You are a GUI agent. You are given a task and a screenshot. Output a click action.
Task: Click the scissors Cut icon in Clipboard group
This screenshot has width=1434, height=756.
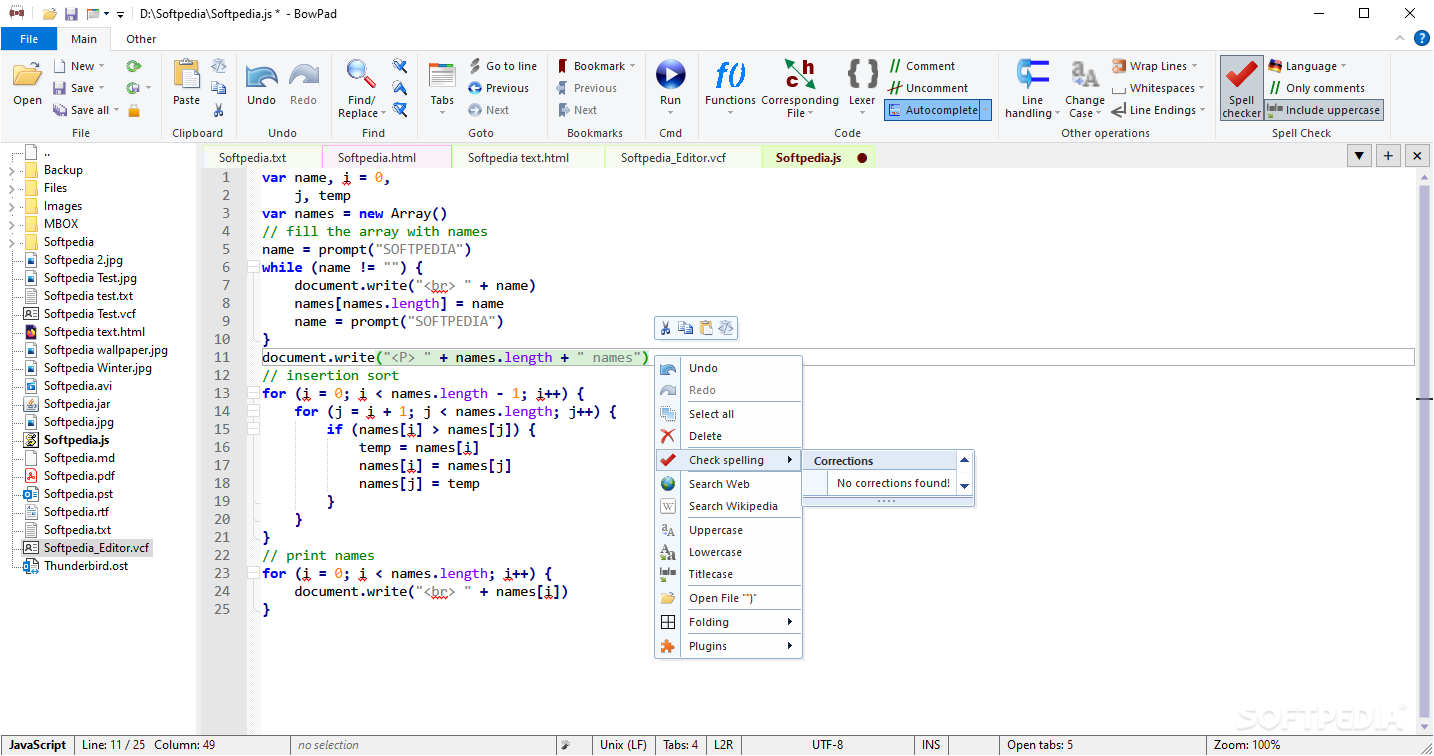(x=218, y=110)
